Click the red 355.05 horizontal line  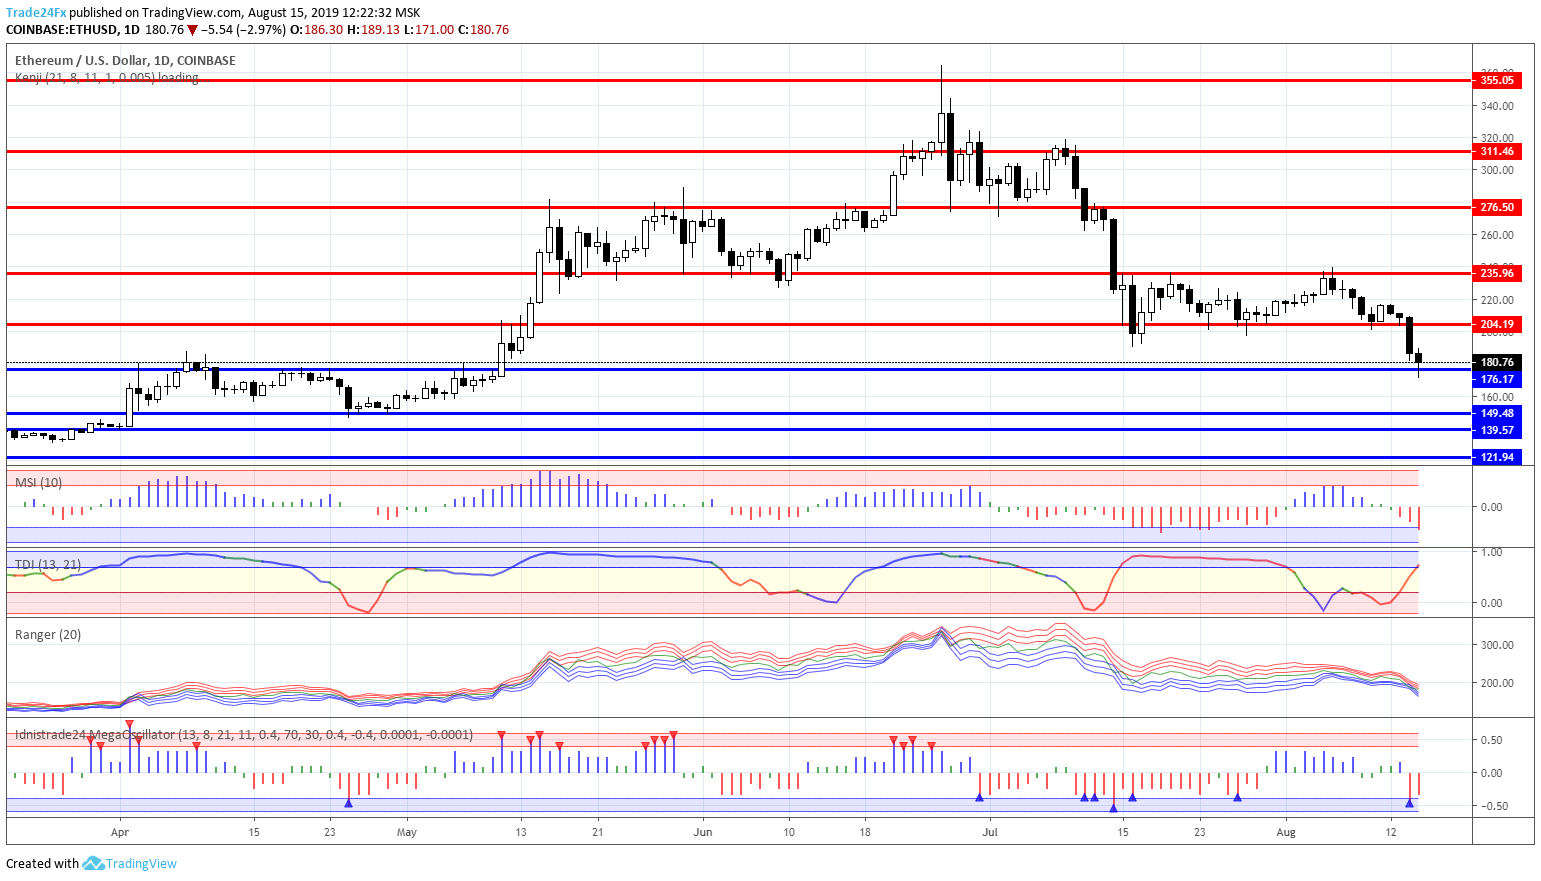740,80
